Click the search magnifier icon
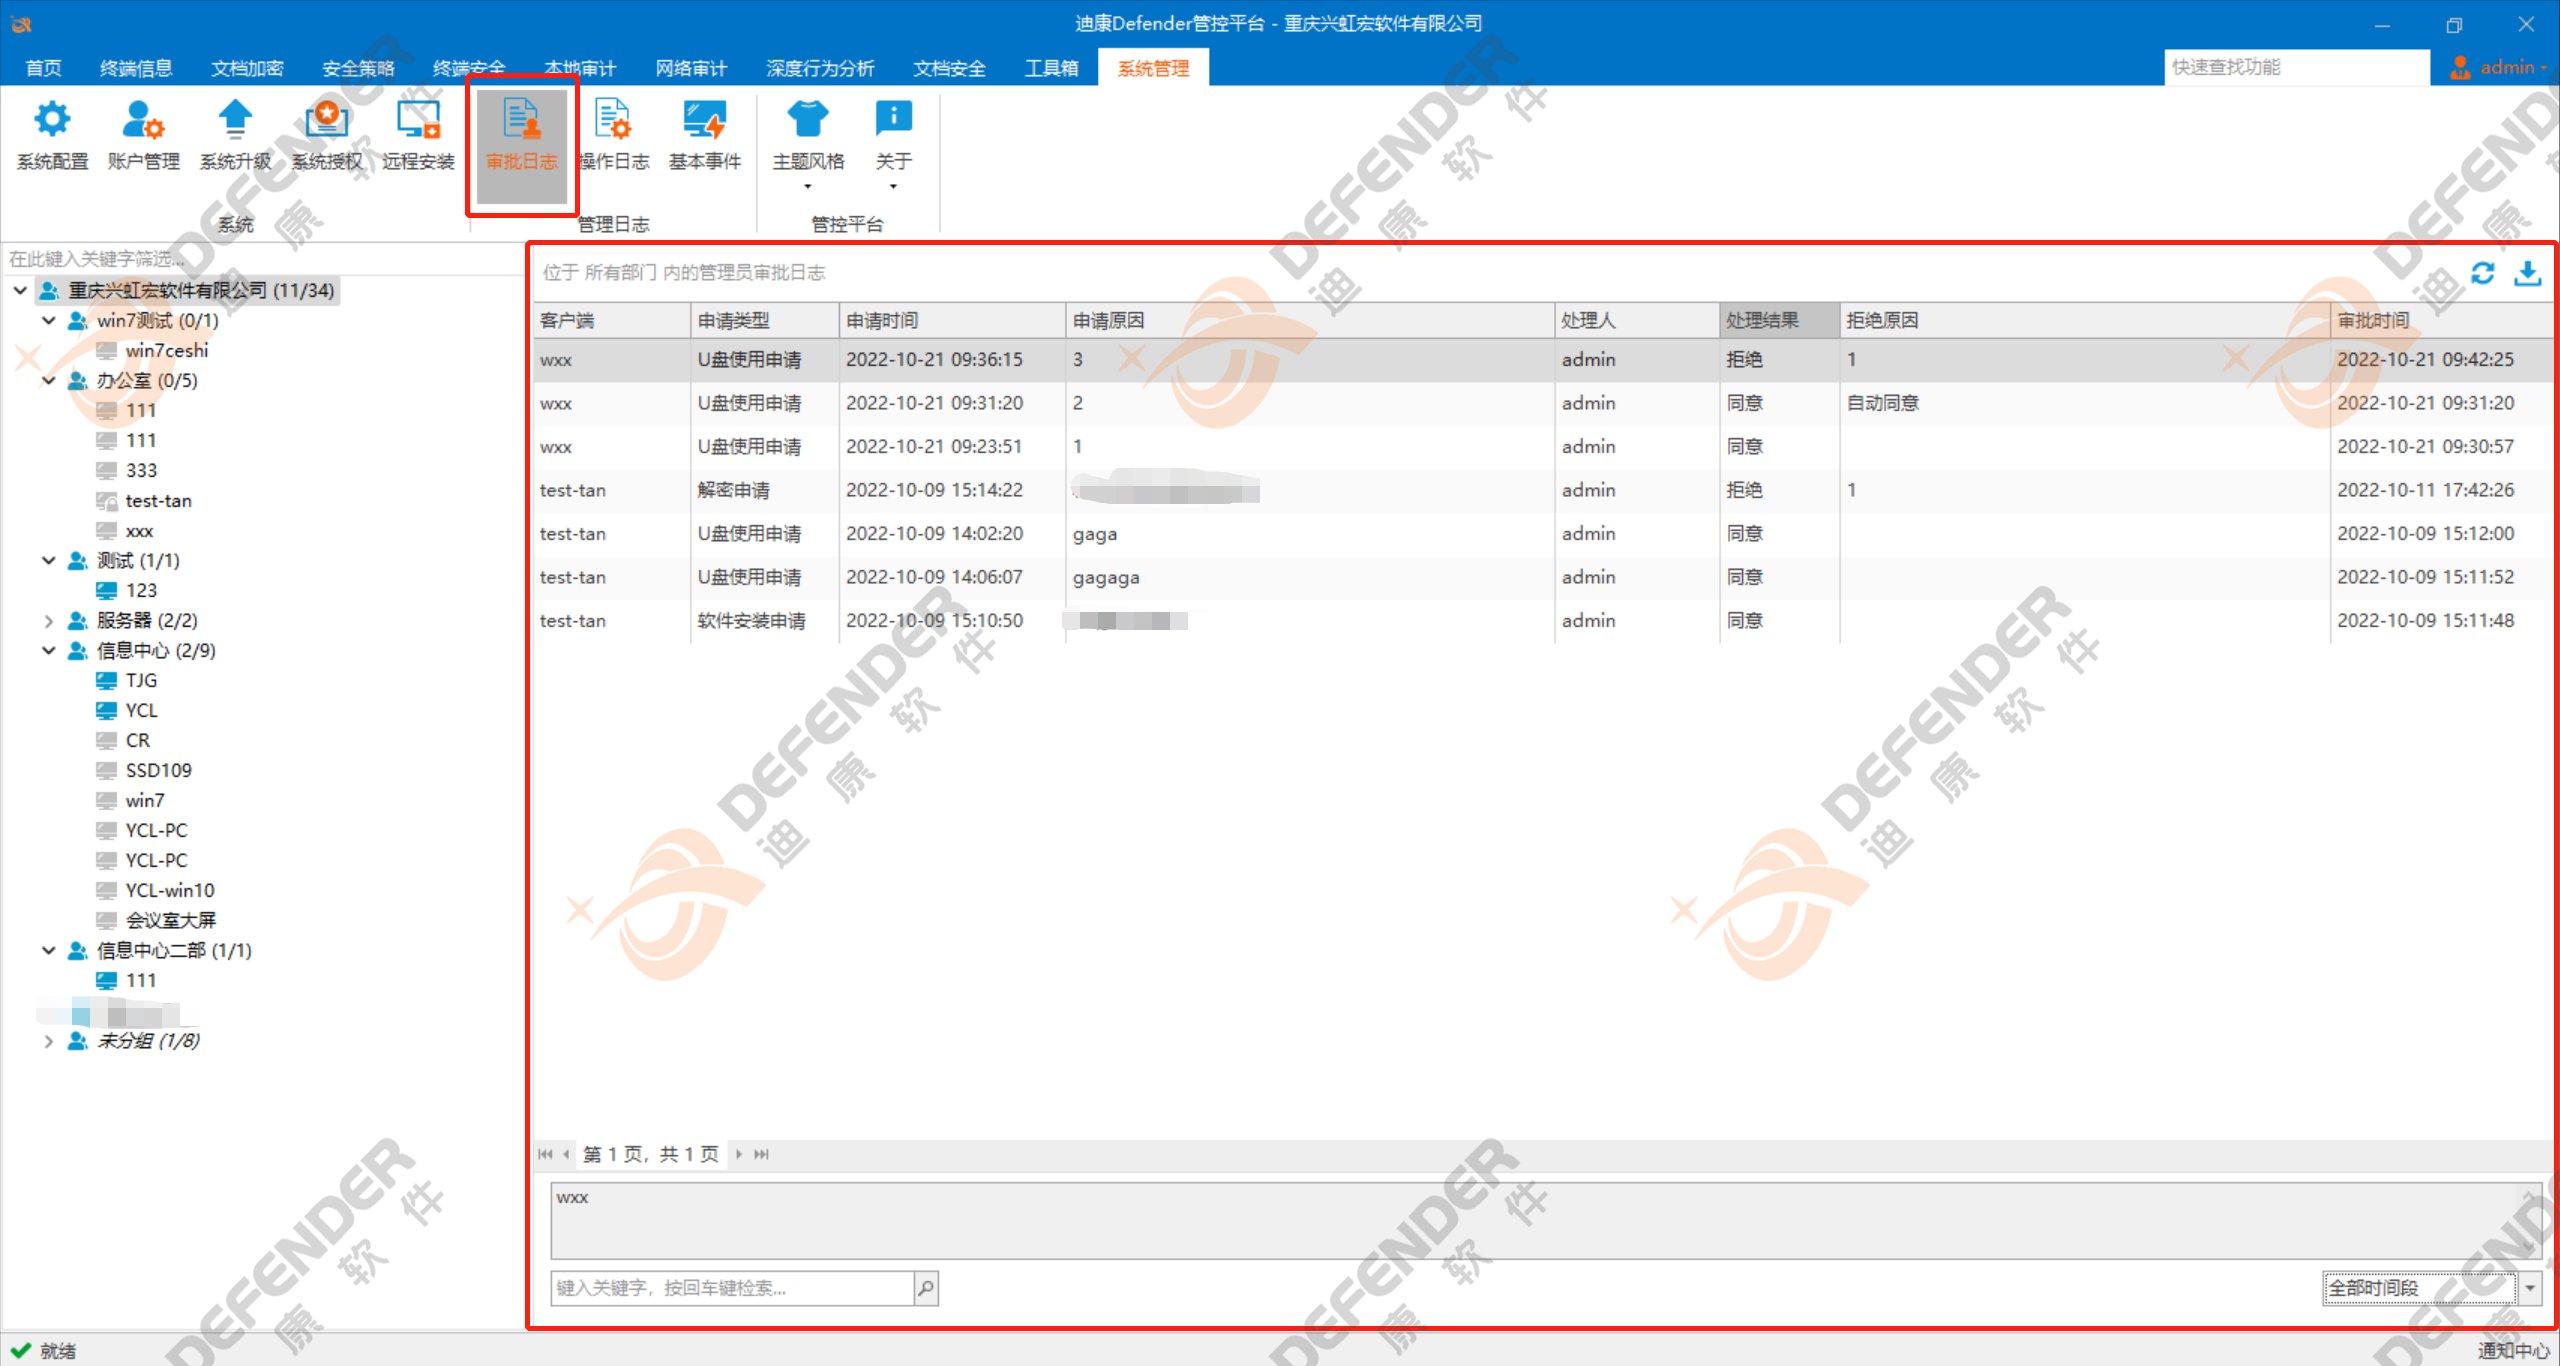Image resolution: width=2560 pixels, height=1366 pixels. click(926, 1287)
